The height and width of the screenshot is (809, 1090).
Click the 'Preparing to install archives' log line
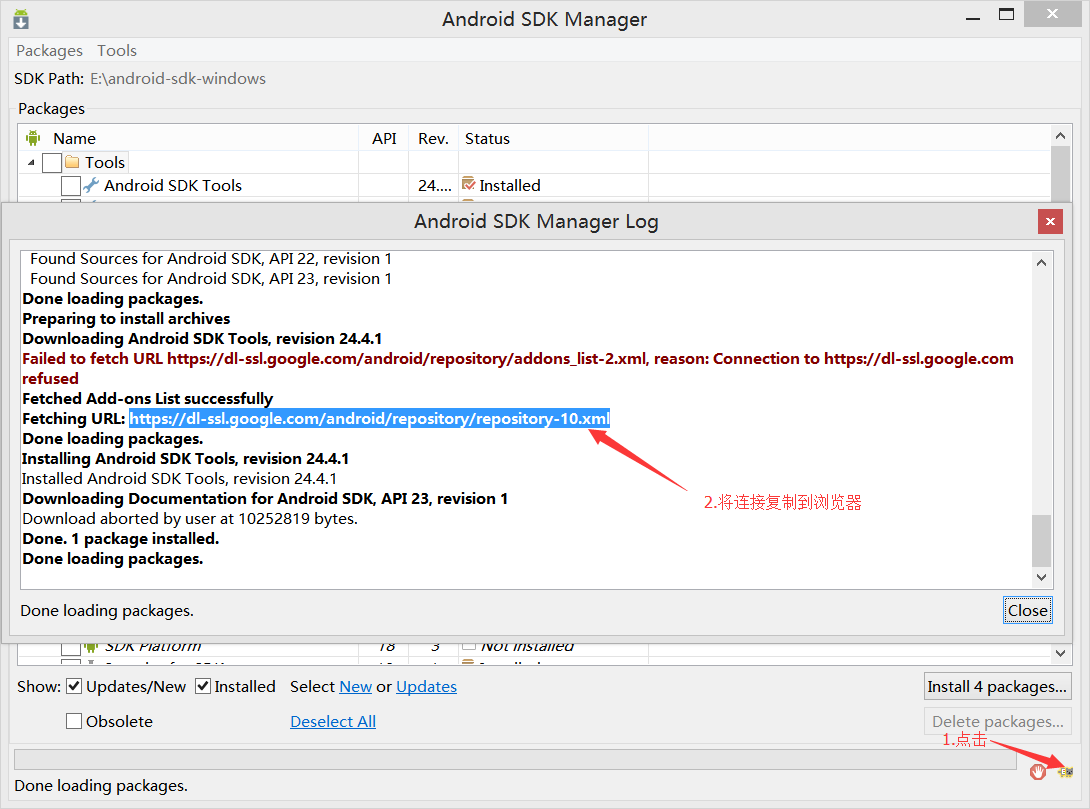126,318
